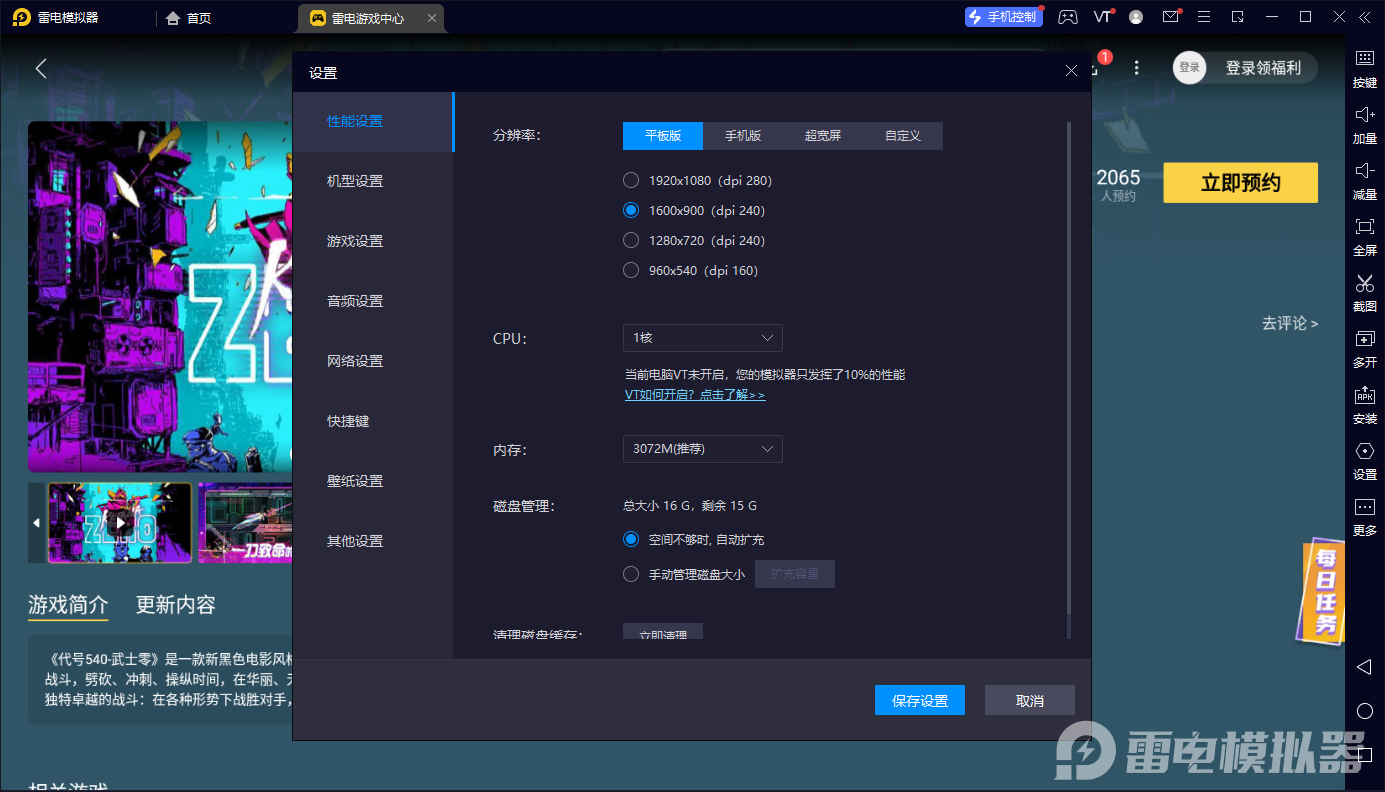The image size is (1385, 792).
Task: Open the 去评论 > link
Action: coord(1290,323)
